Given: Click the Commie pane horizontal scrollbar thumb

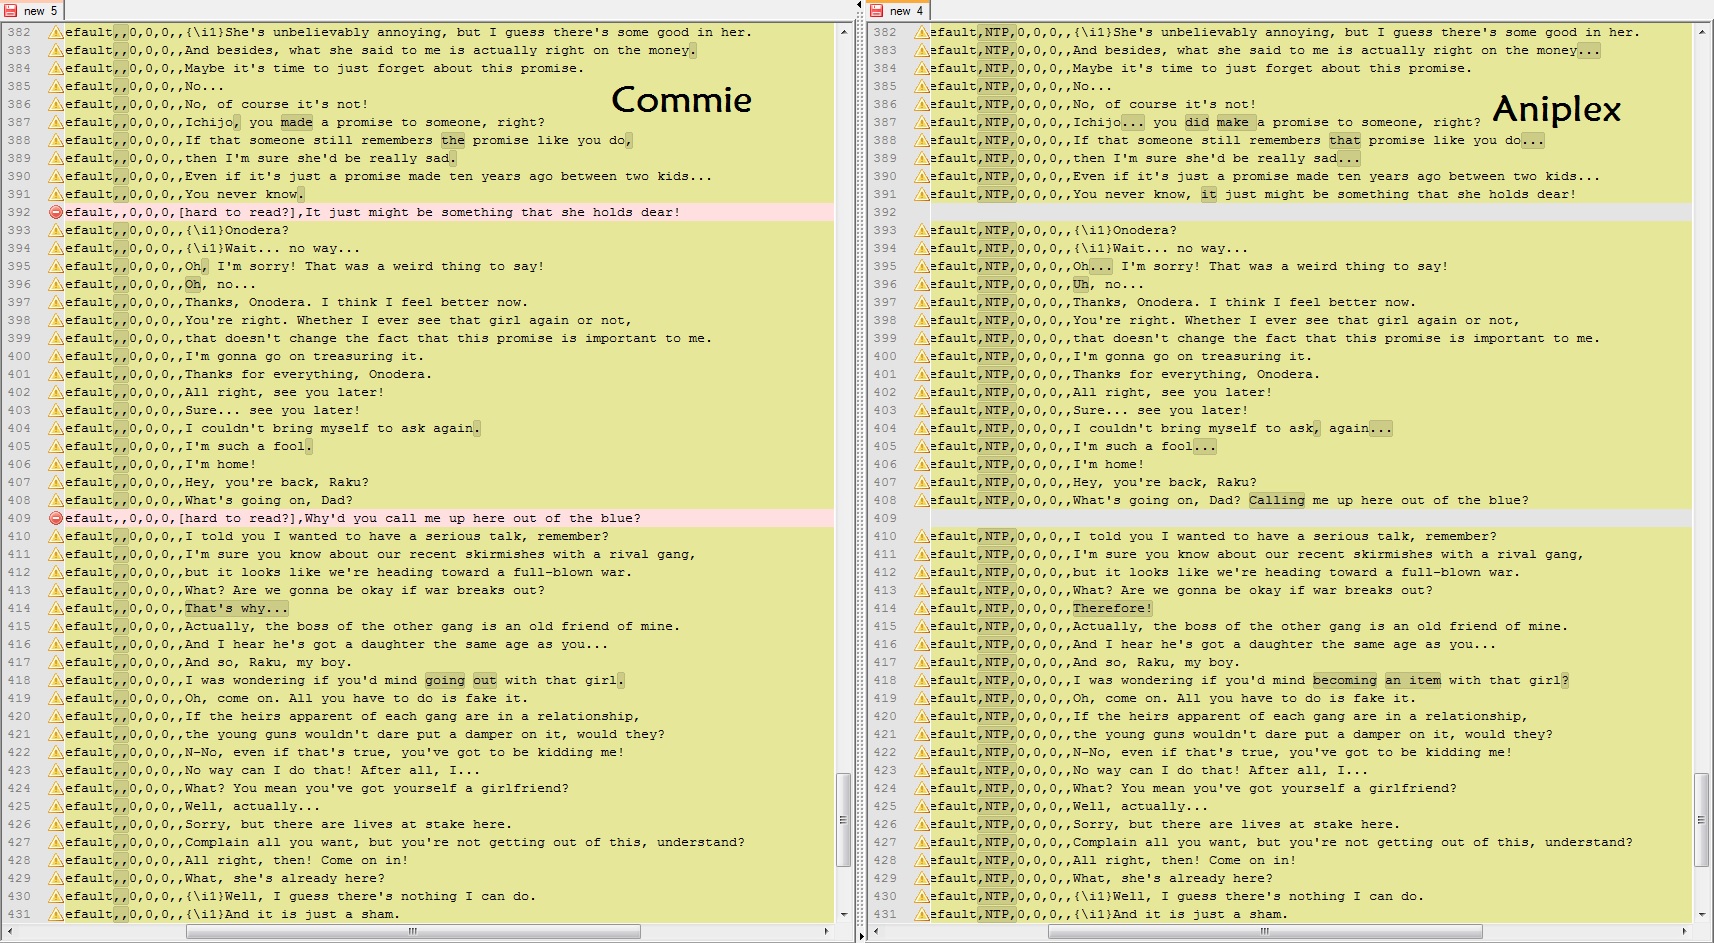Looking at the screenshot, I should pos(413,931).
